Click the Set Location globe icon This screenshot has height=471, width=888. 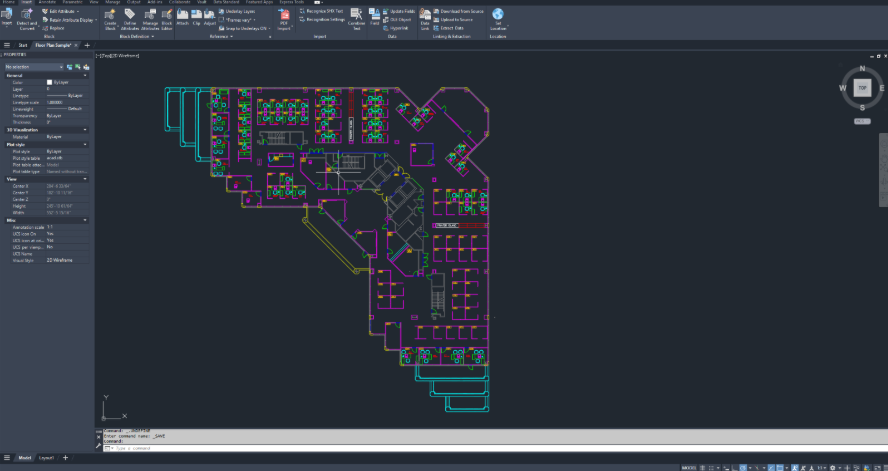point(498,14)
